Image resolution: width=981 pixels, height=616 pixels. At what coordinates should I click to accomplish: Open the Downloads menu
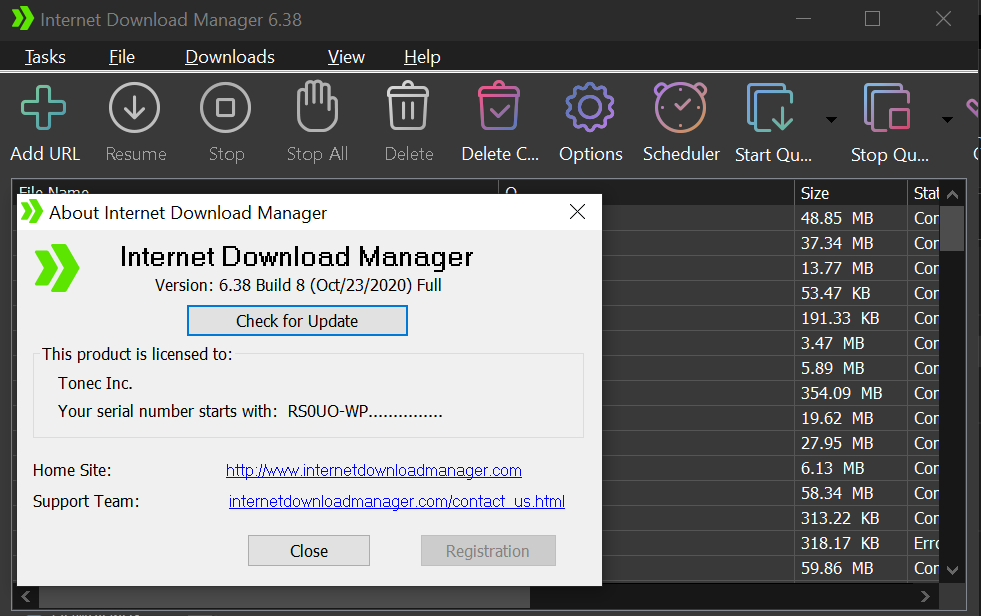click(230, 57)
